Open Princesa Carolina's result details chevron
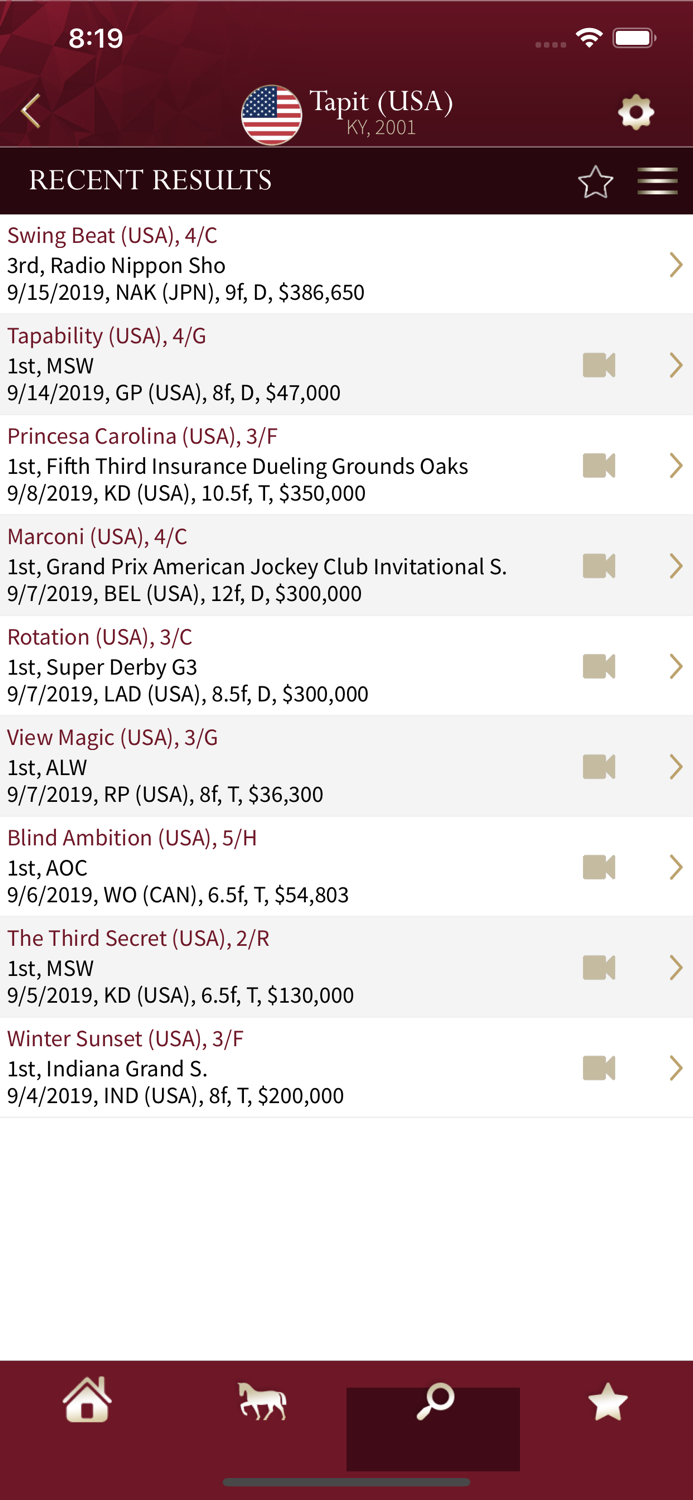 pos(675,465)
